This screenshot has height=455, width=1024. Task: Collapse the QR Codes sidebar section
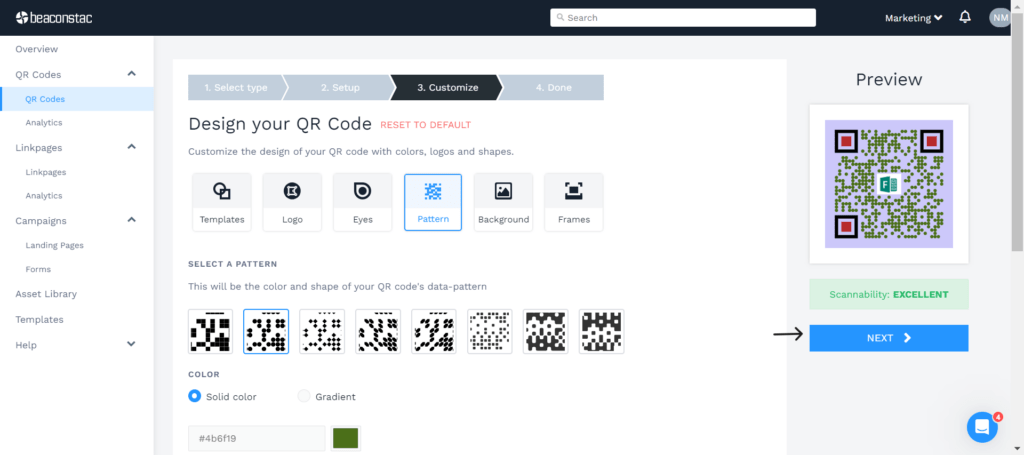click(131, 74)
